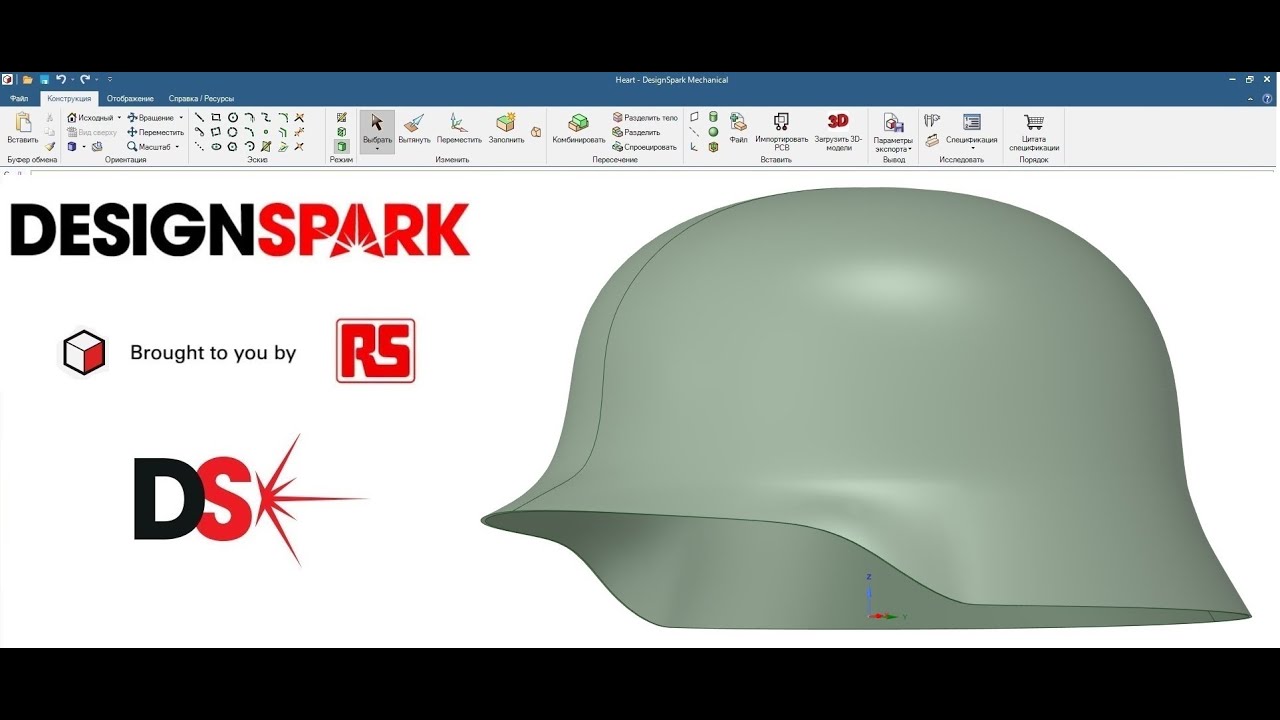Image resolution: width=1280 pixels, height=720 pixels.
Task: Insert a sphere from Вставить group
Action: tap(713, 132)
